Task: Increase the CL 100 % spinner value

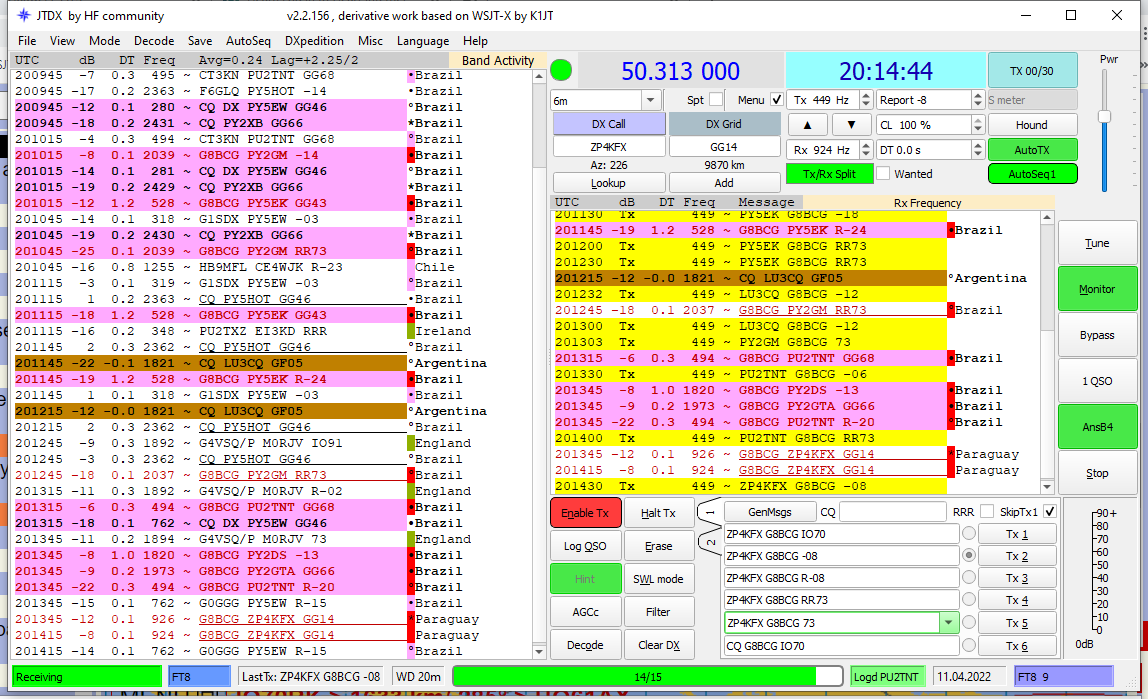Action: pos(977,121)
